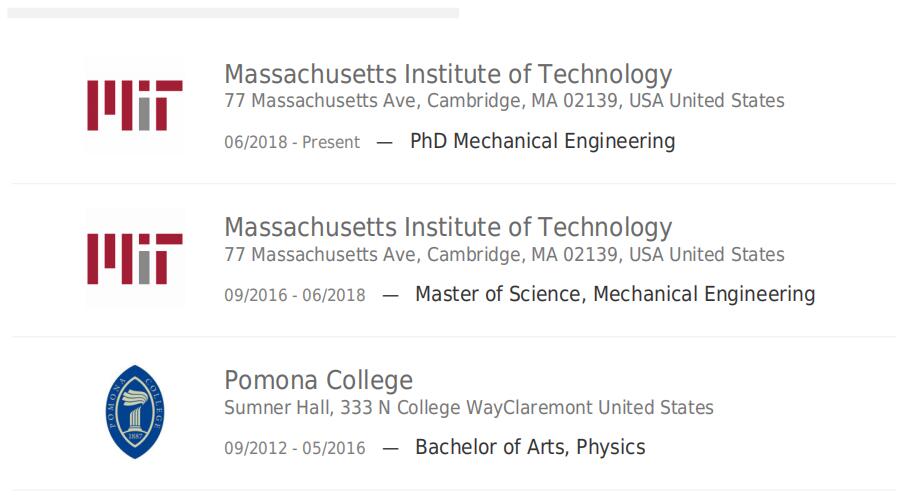Open Massachusetts Institute of Technology Master's heading
This screenshot has height=496, width=904.
448,227
